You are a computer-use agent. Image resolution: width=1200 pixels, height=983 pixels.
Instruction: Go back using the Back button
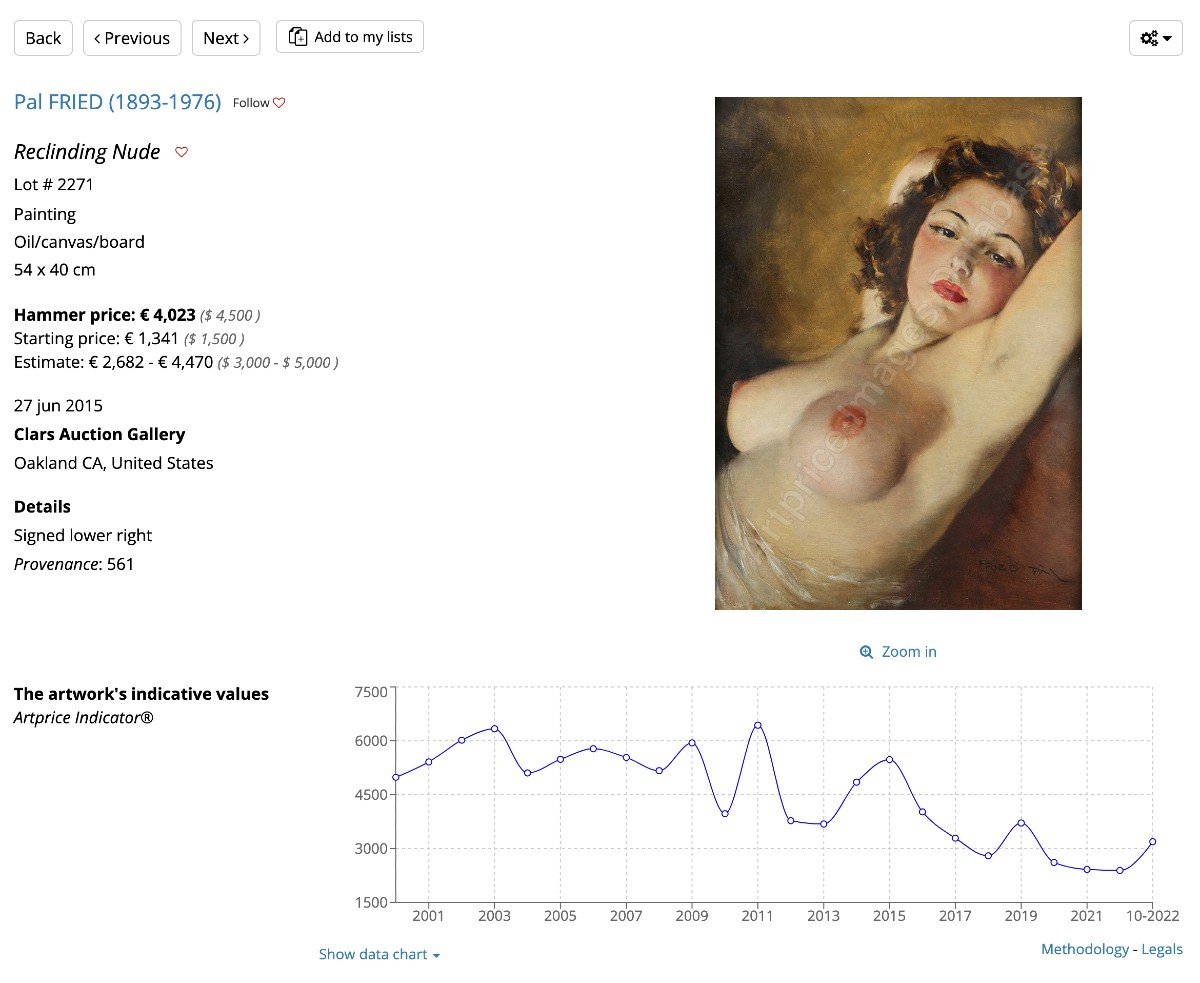pyautogui.click(x=43, y=38)
